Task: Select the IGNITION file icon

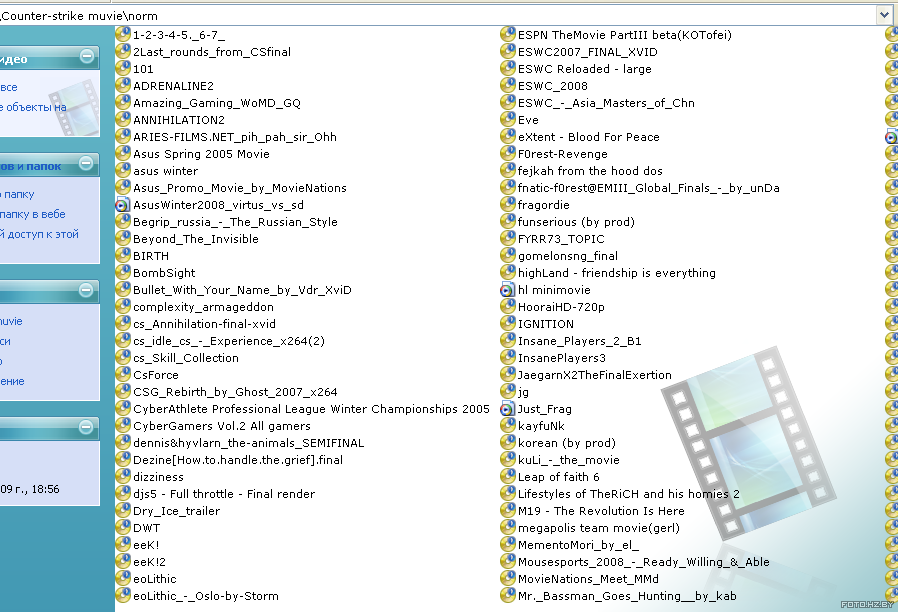Action: click(508, 323)
